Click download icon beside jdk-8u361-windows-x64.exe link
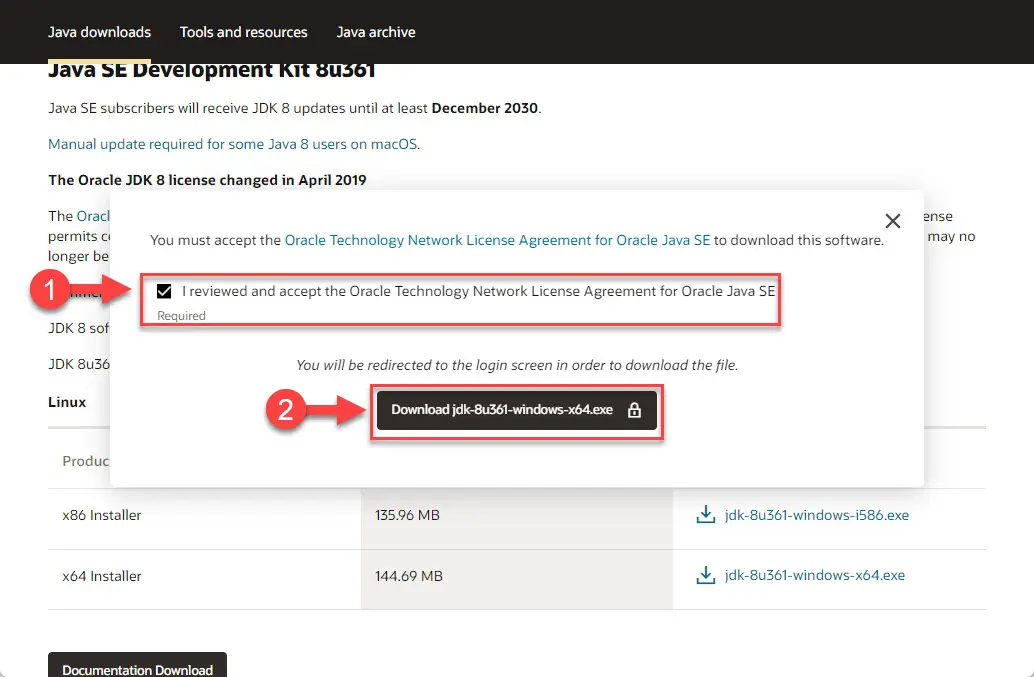Image resolution: width=1034 pixels, height=677 pixels. [706, 575]
